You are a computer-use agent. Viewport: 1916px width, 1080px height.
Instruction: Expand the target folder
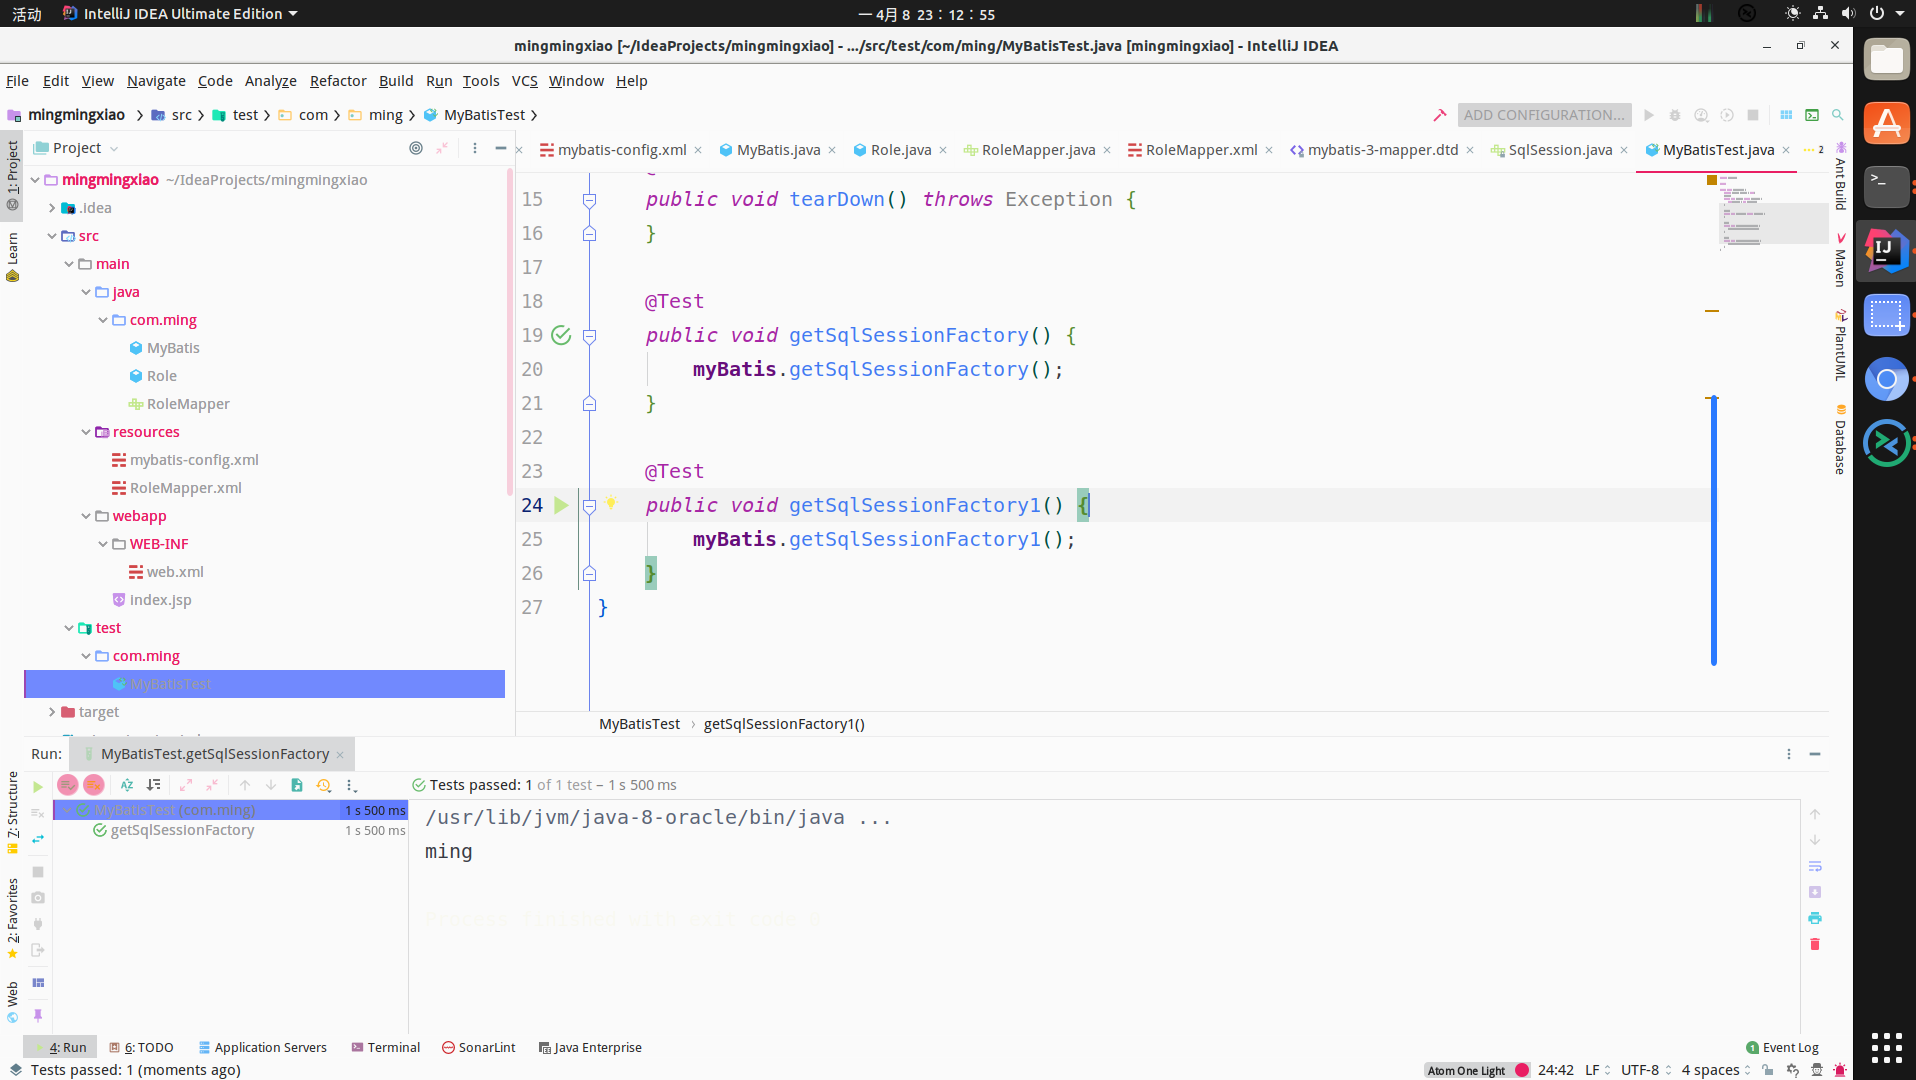pos(52,712)
